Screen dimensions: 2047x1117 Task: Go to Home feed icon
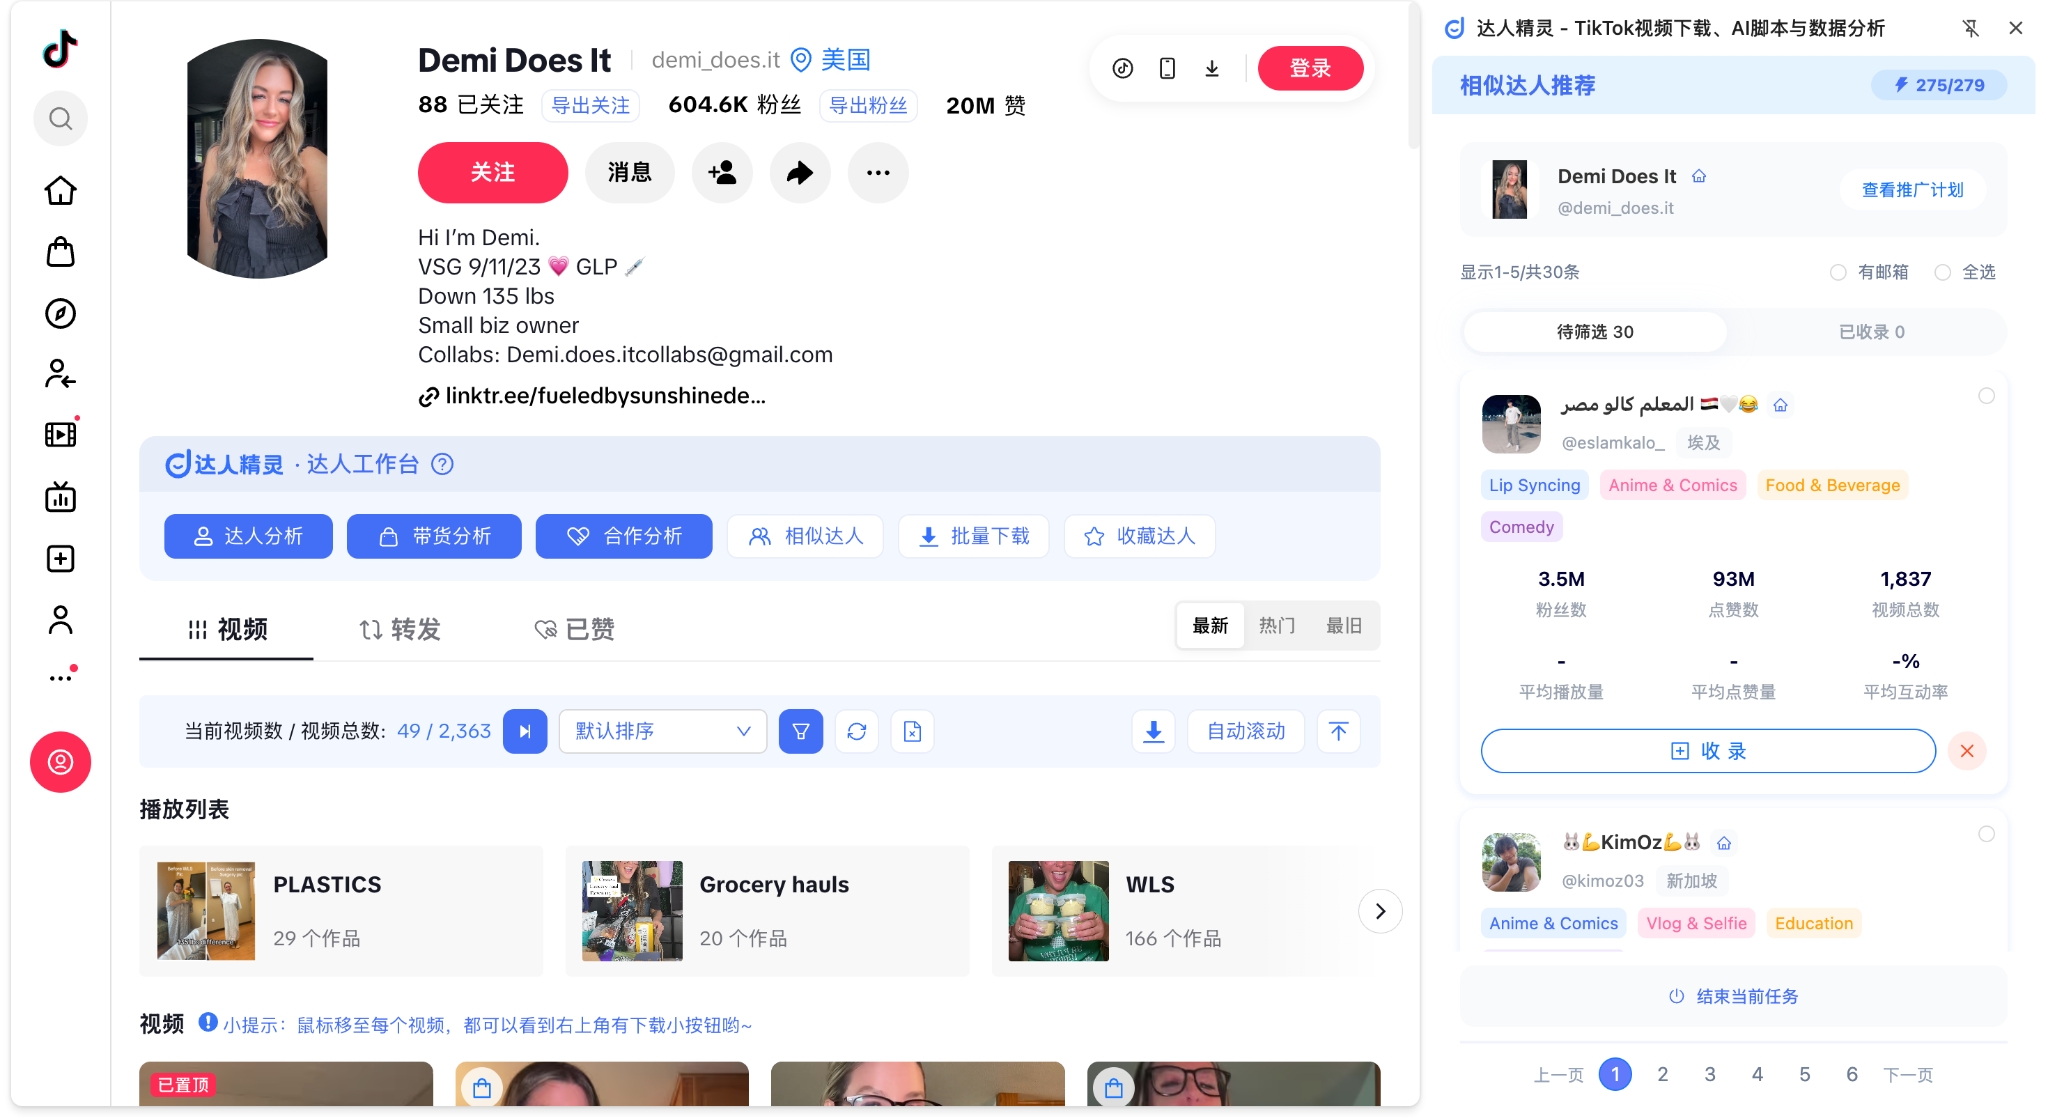point(60,190)
